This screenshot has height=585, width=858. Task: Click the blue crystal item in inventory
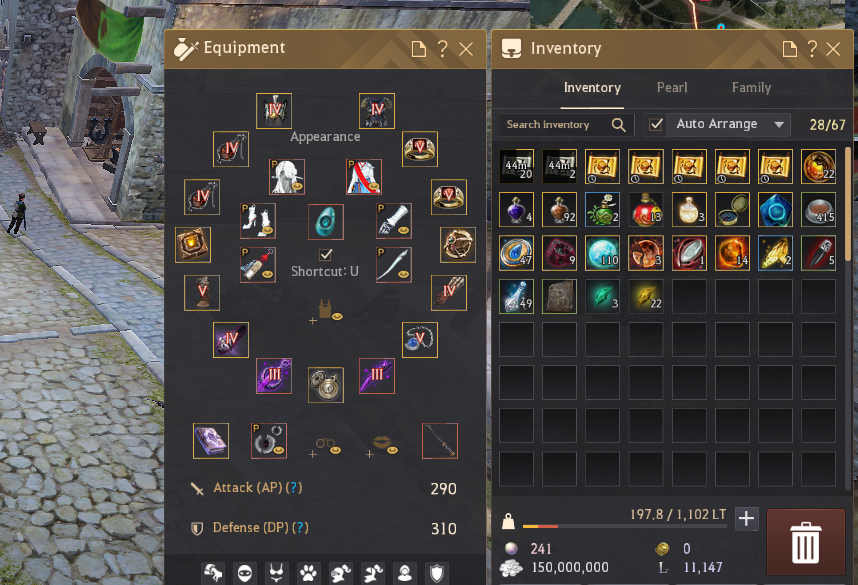pyautogui.click(x=775, y=210)
